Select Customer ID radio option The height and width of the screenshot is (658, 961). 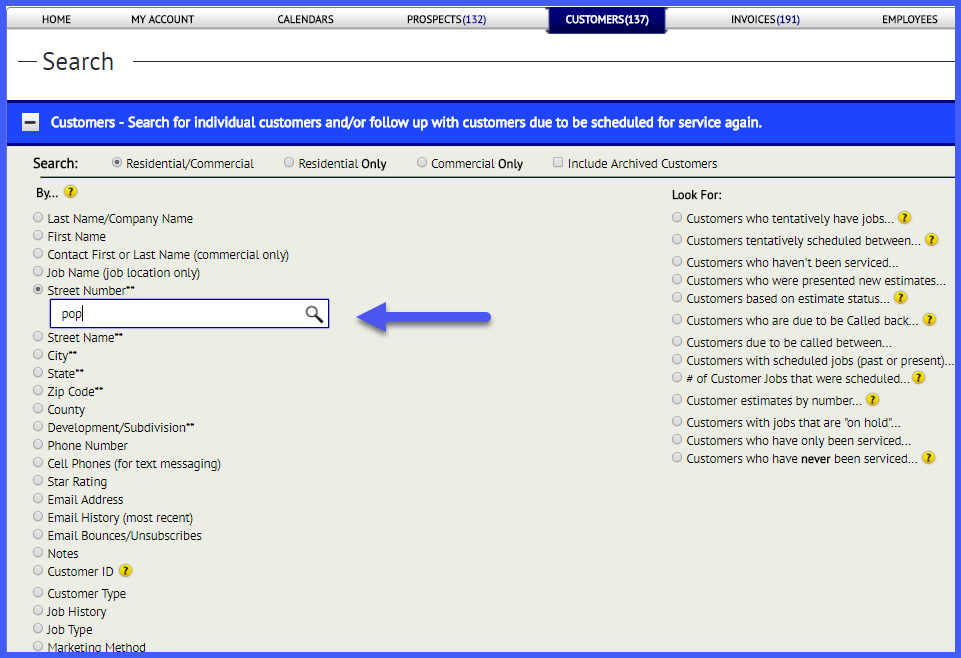38,570
